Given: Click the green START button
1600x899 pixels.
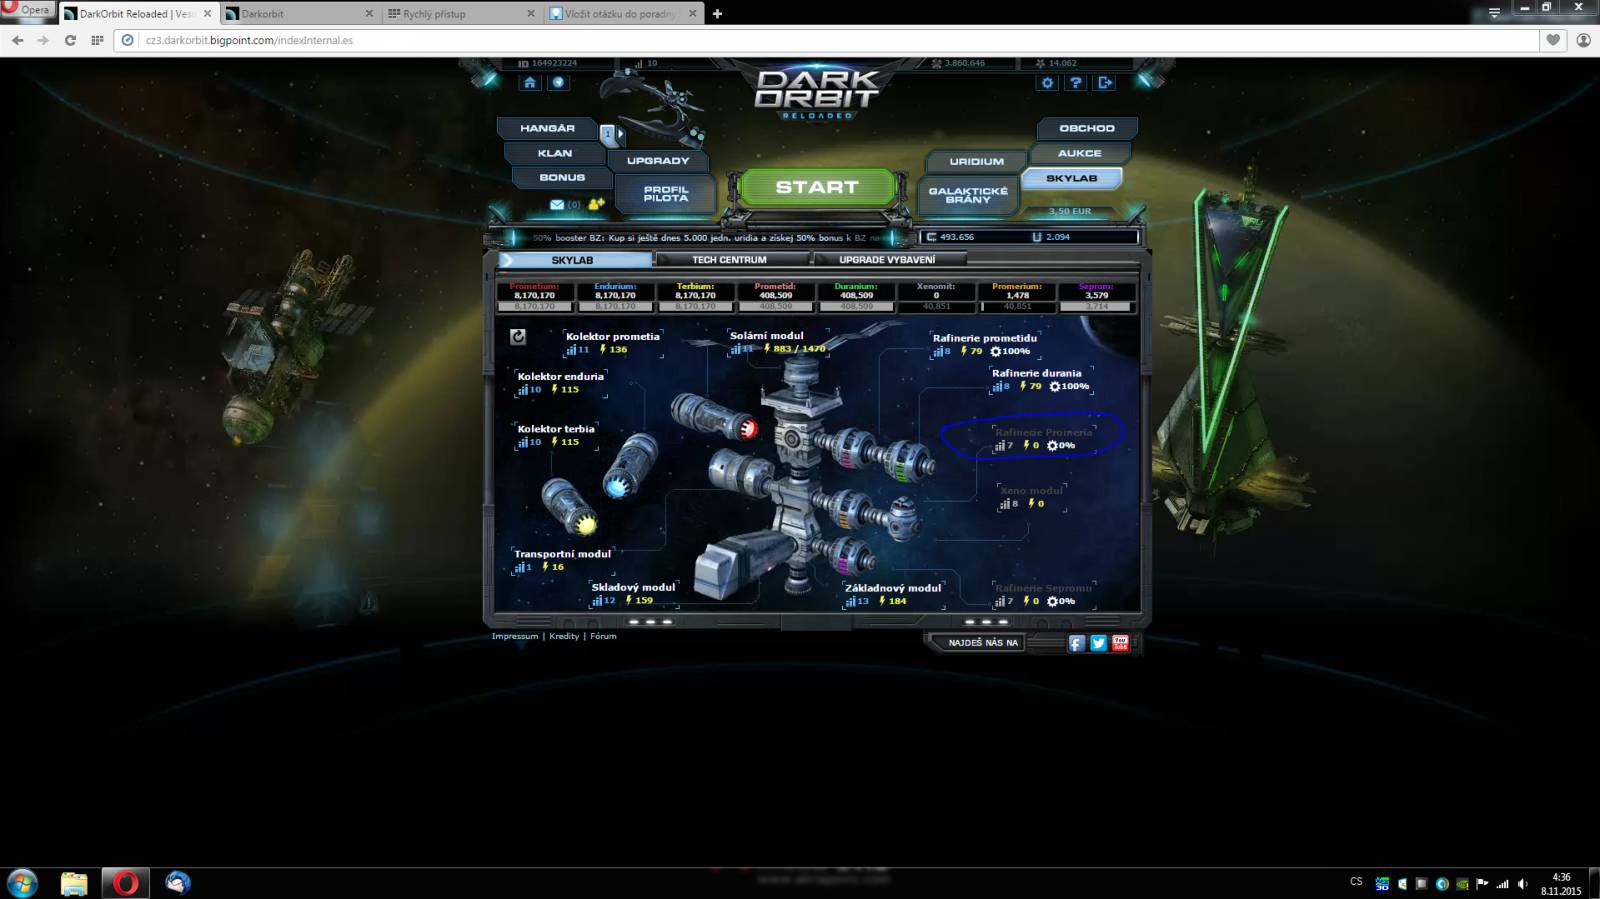Looking at the screenshot, I should click(817, 187).
